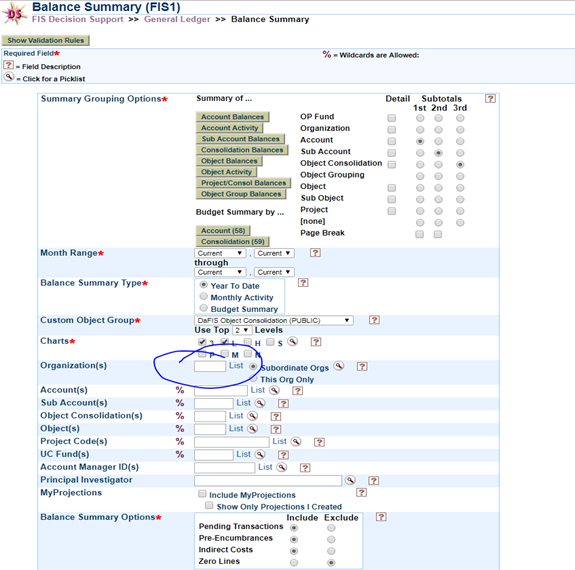Viewport: 575px width, 570px height.
Task: Open help icon for Custom Object Group
Action: [x=374, y=320]
